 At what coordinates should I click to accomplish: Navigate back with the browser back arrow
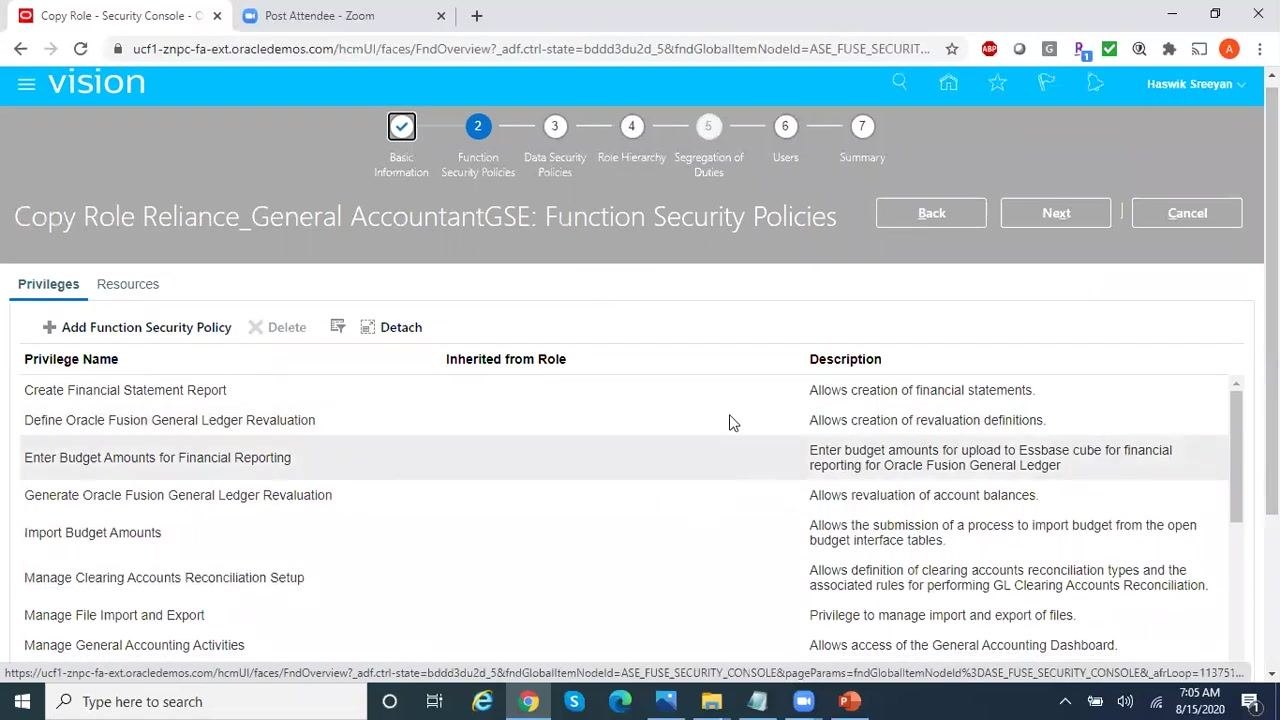pyautogui.click(x=21, y=49)
